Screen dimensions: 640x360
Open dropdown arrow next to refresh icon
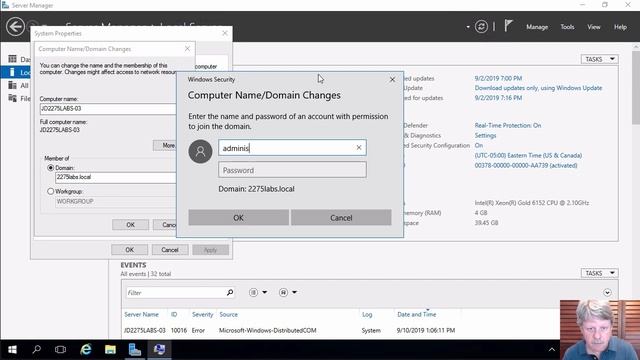coord(468,27)
